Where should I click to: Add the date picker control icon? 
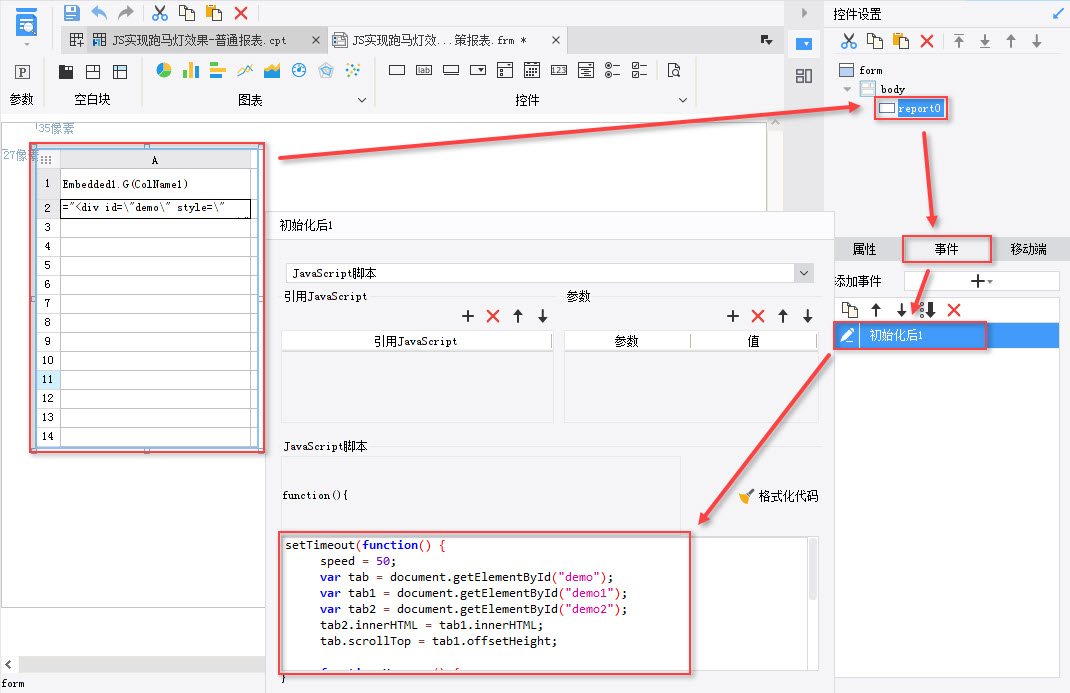(532, 70)
